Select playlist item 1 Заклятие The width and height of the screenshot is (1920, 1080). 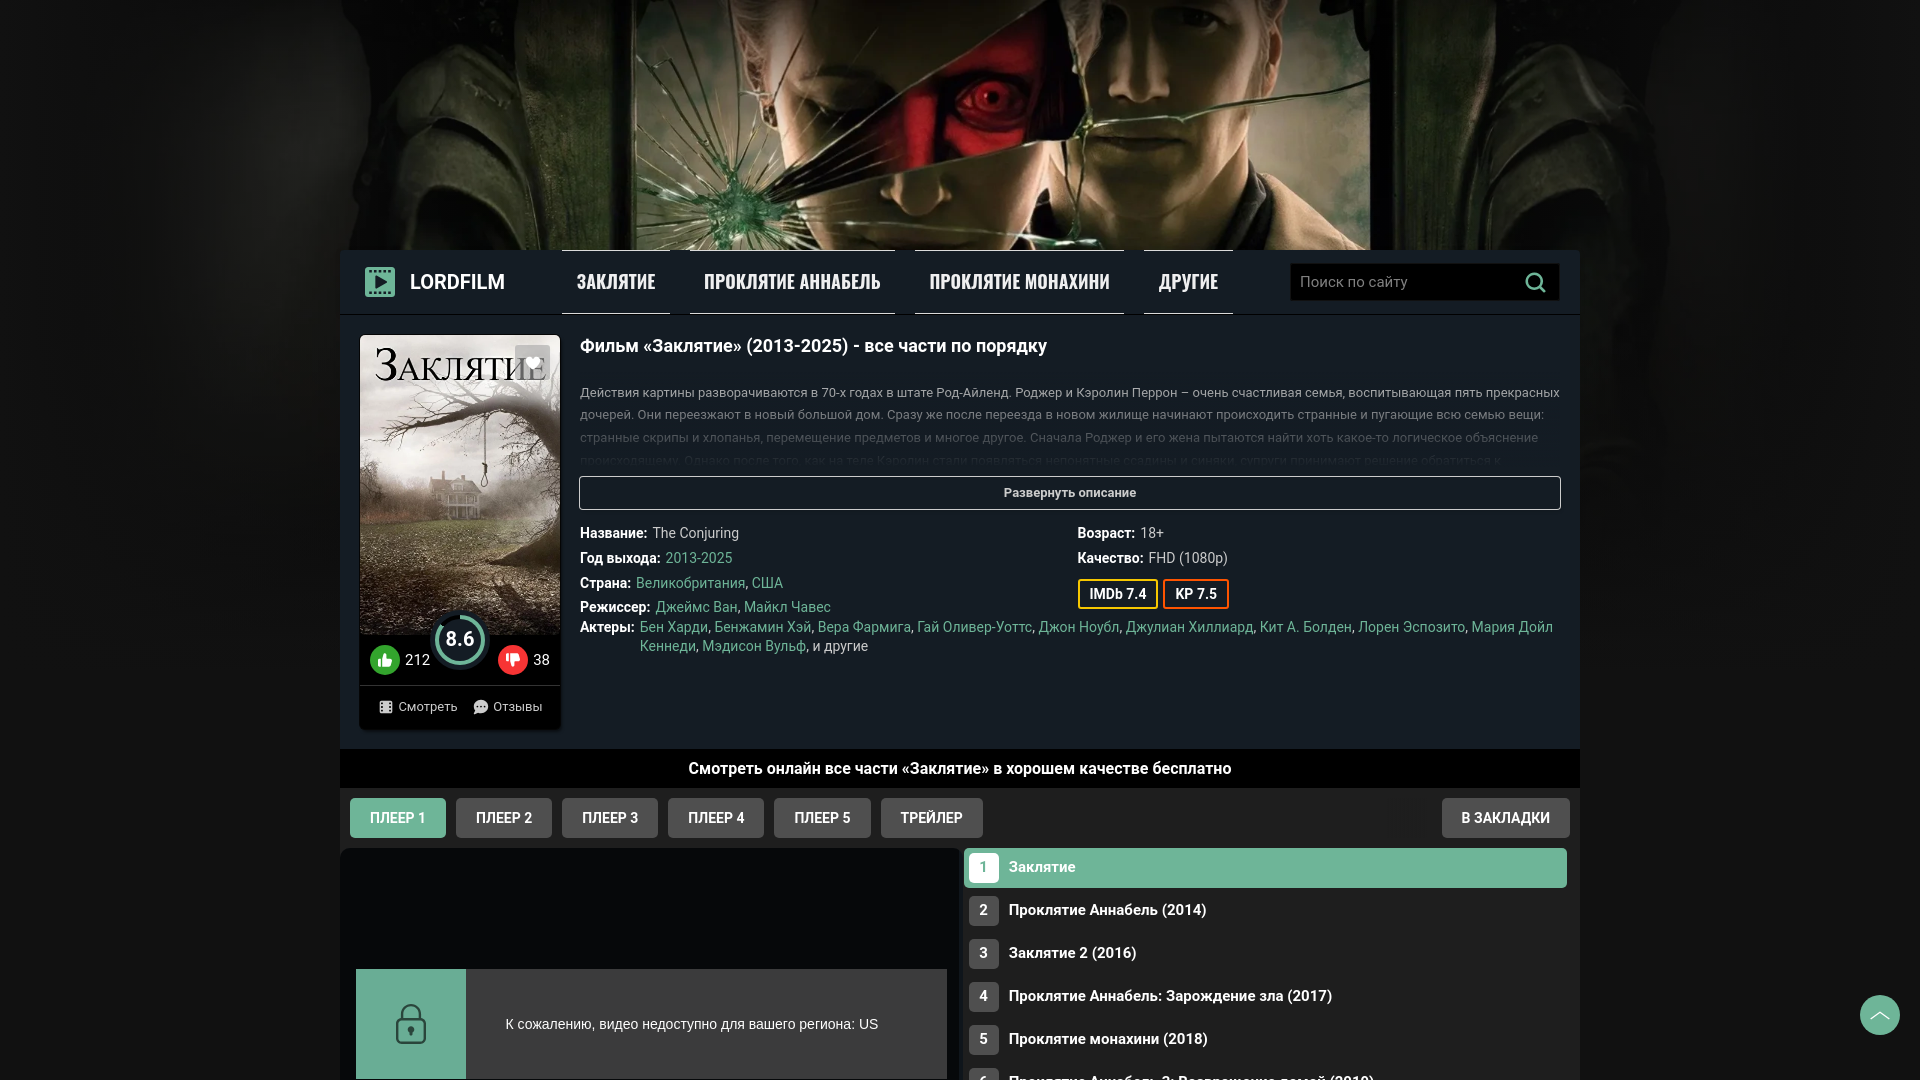(1265, 868)
